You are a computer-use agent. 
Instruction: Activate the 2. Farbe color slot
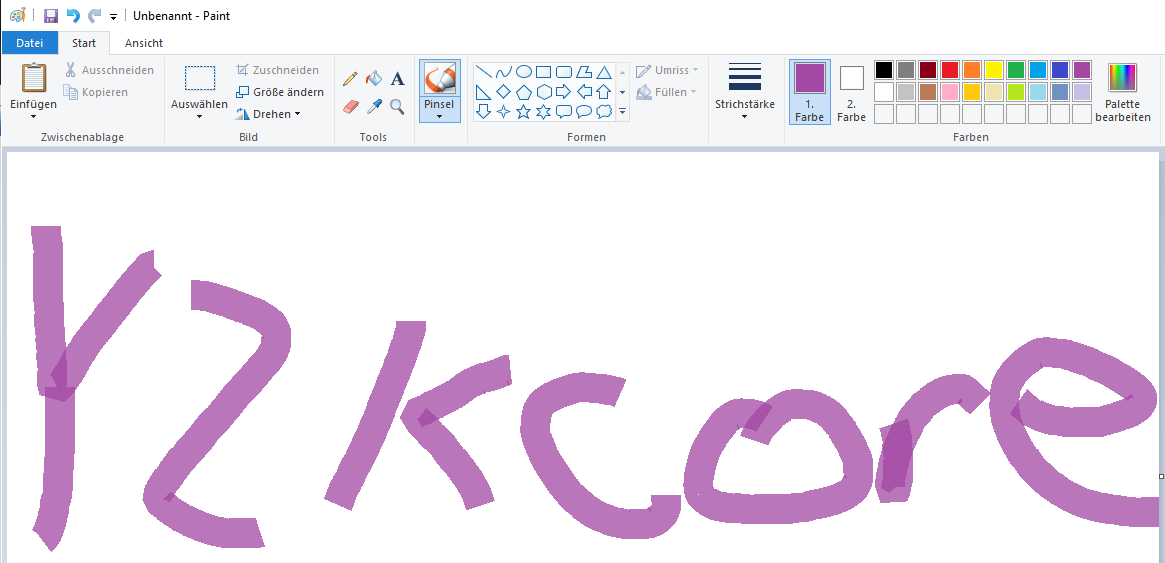[851, 91]
